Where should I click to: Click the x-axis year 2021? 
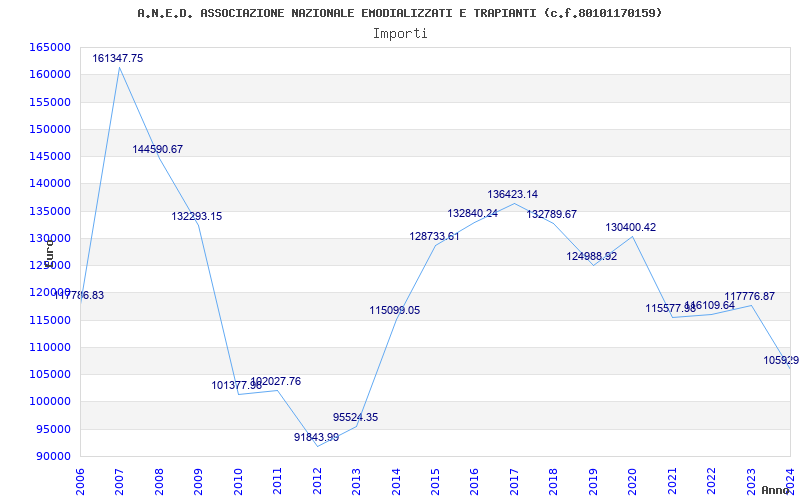click(x=672, y=481)
